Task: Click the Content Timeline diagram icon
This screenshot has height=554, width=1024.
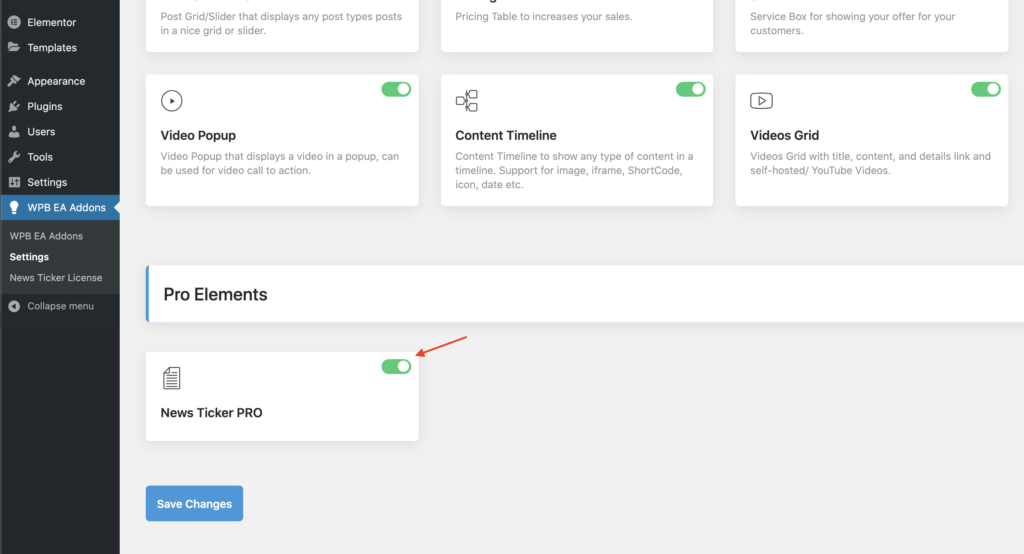Action: (x=467, y=101)
